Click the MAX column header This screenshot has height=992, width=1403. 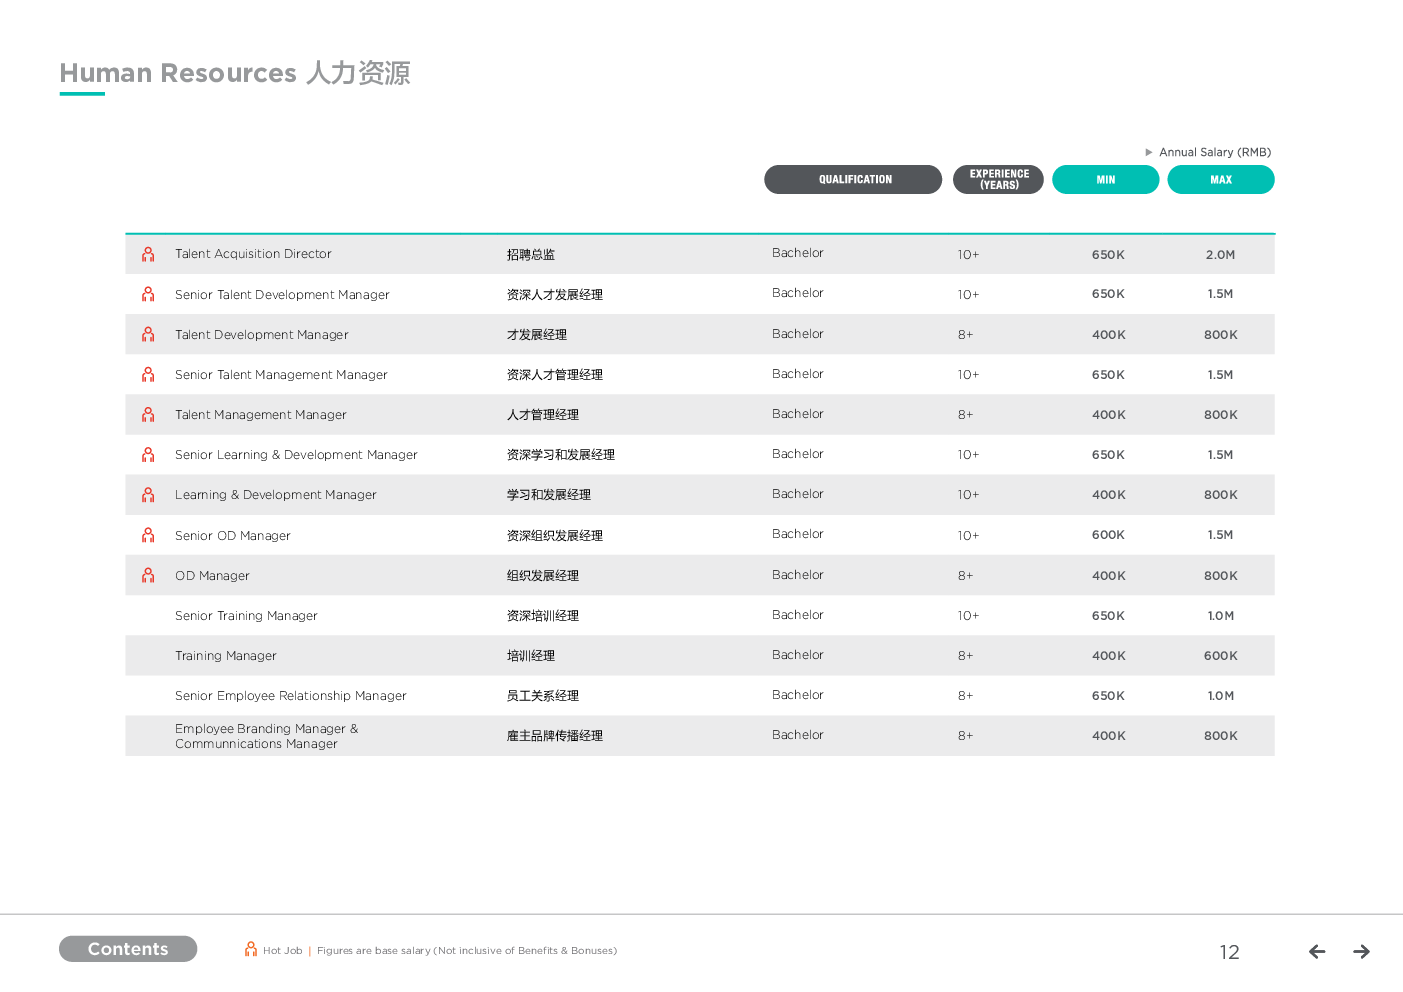point(1221,180)
